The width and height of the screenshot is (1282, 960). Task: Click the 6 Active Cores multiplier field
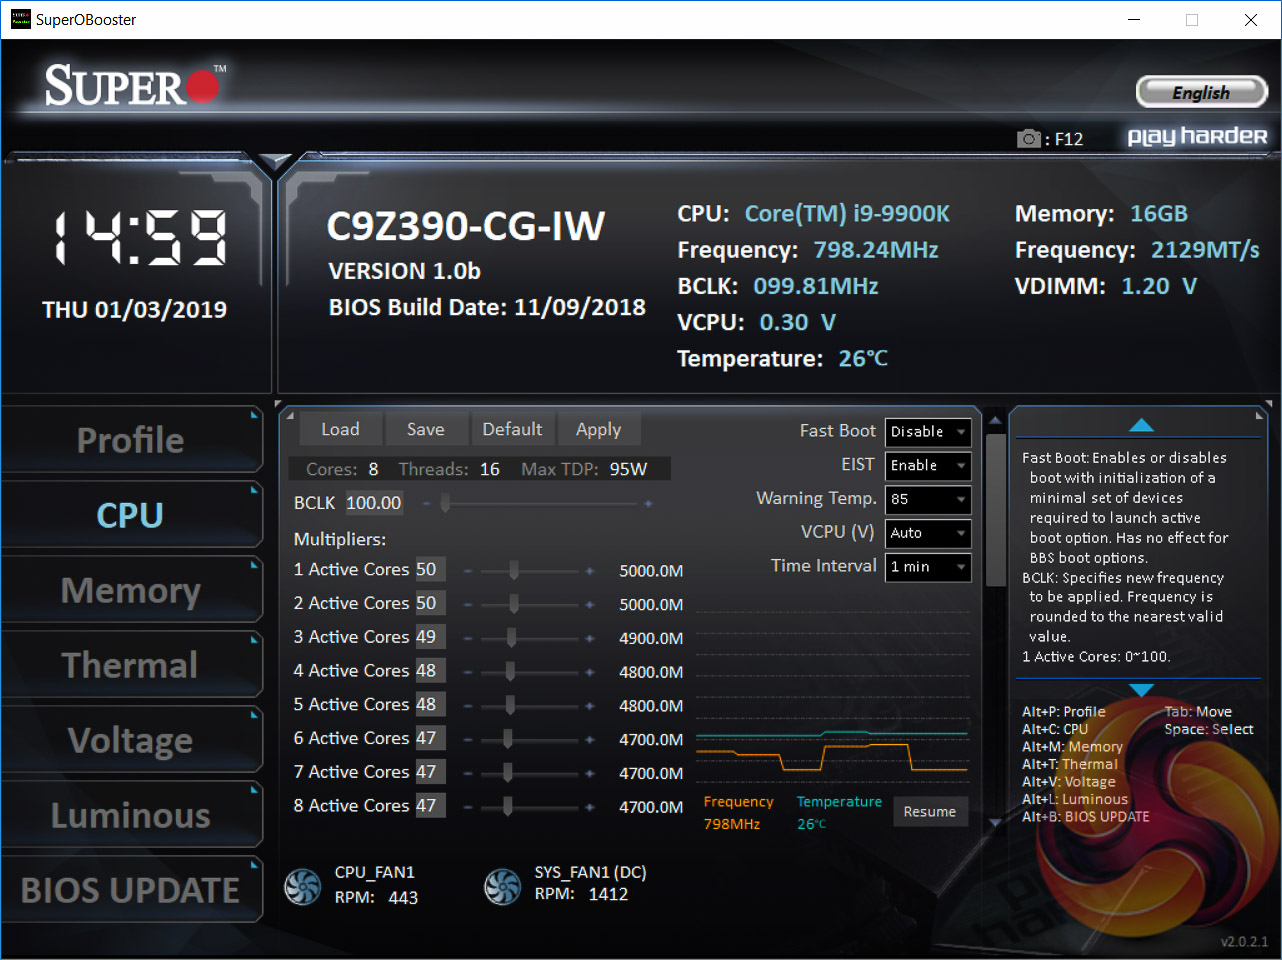[x=430, y=738]
